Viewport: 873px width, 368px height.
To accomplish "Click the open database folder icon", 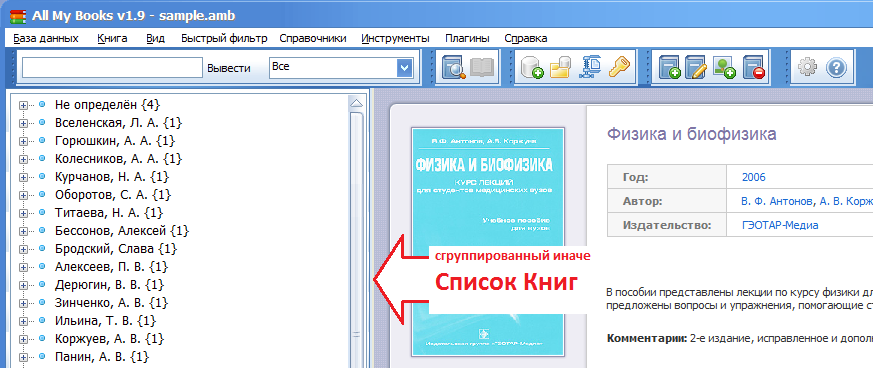I will (x=562, y=68).
